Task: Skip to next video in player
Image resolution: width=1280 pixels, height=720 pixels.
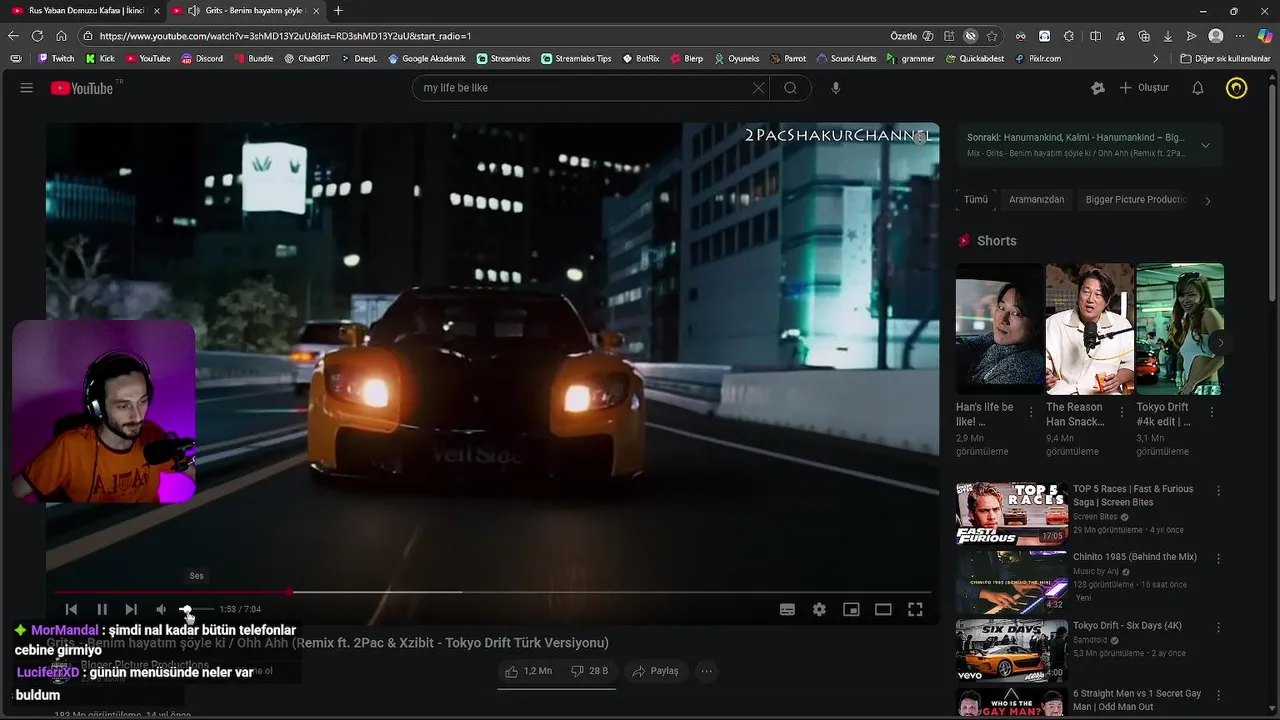Action: [131, 609]
